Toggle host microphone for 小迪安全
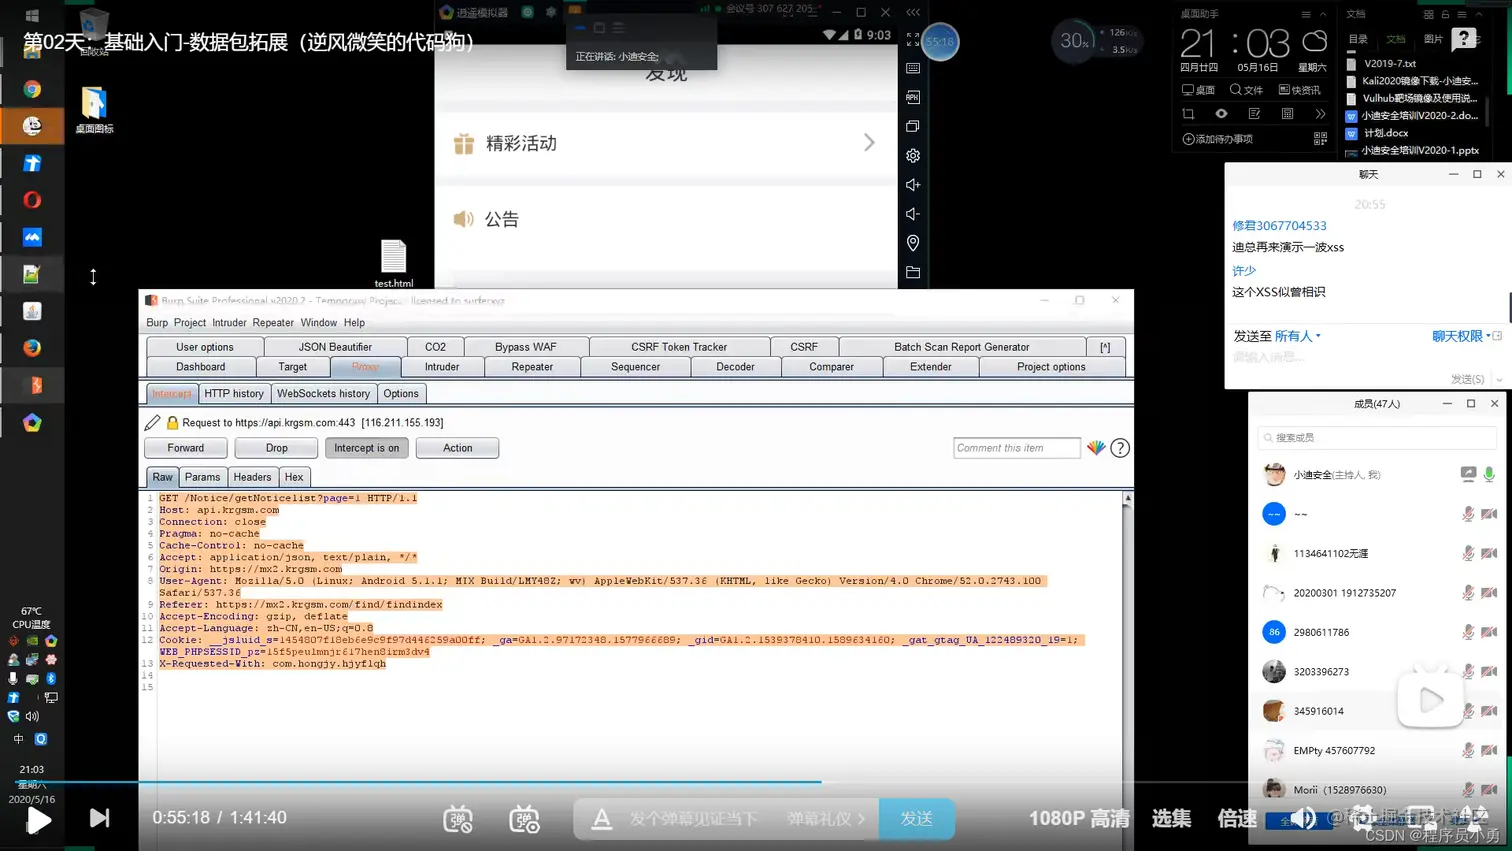Viewport: 1512px width, 851px height. click(x=1489, y=474)
